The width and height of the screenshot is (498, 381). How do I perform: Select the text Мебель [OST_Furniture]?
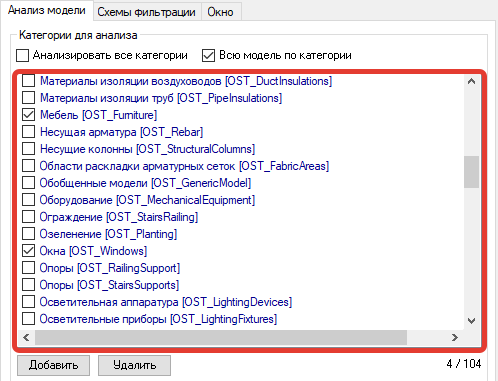(x=98, y=115)
